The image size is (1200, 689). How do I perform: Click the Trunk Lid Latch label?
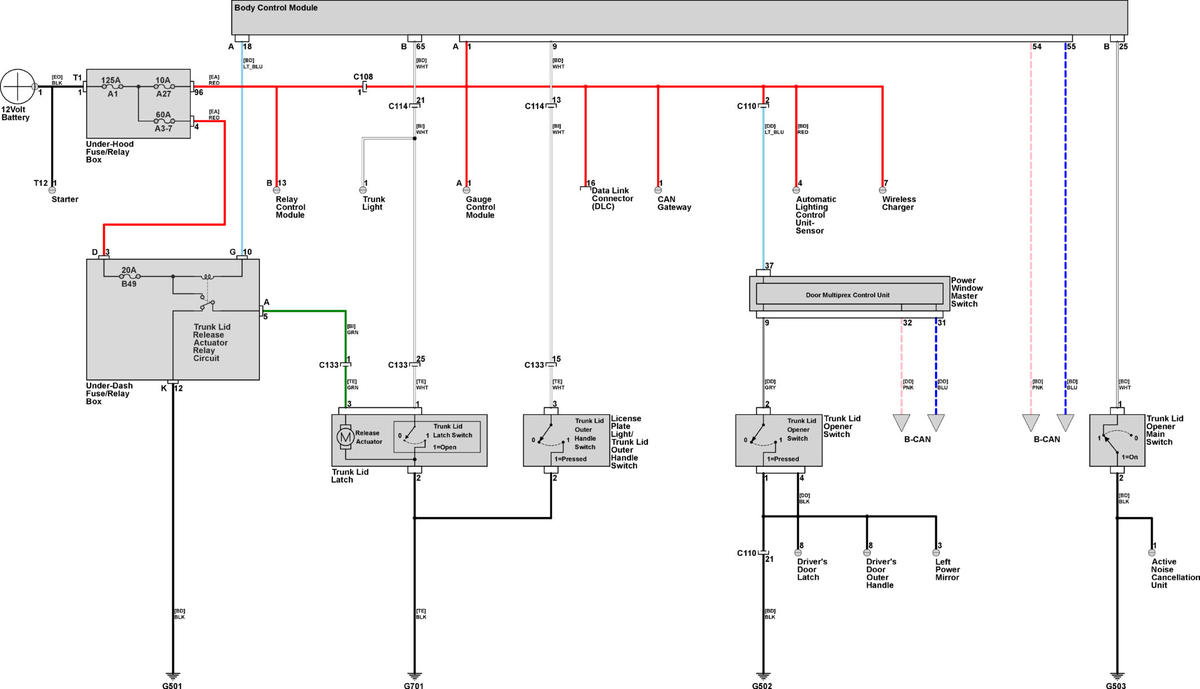tap(348, 474)
